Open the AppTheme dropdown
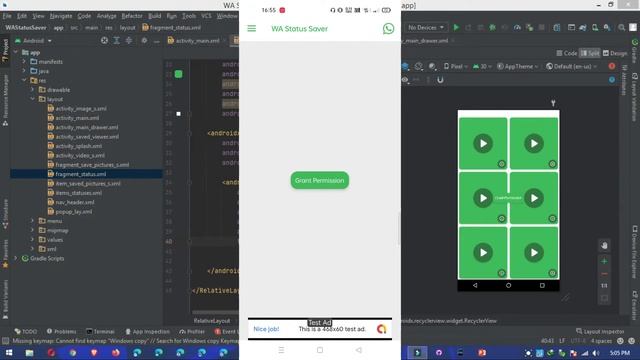 click(x=517, y=66)
